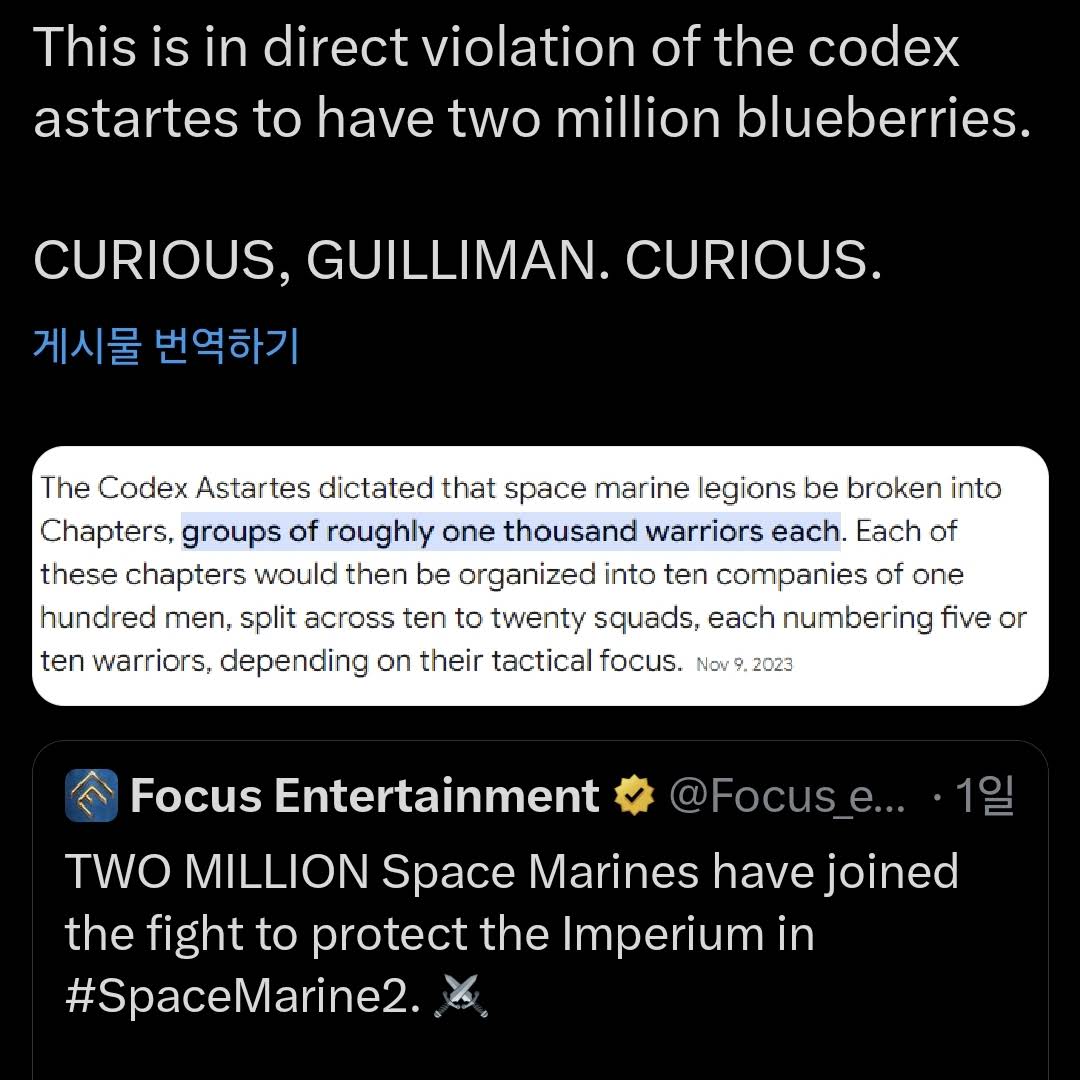
Task: Click the 'Nov 9, 2023' date in image
Action: (x=745, y=664)
